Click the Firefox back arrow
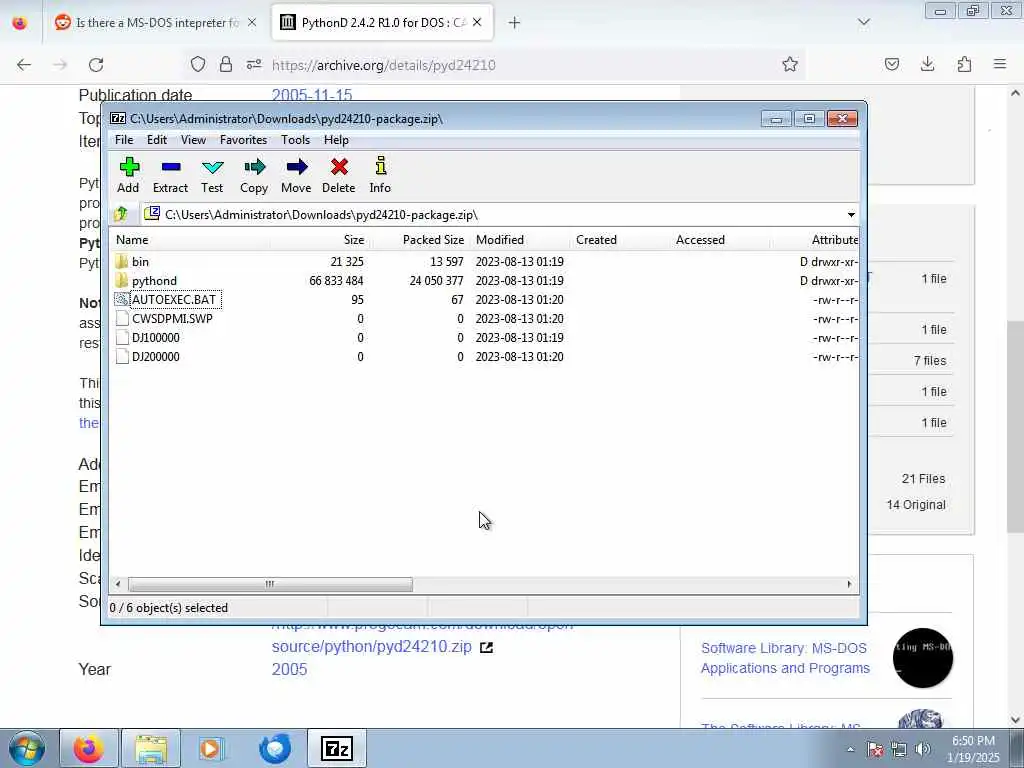 [24, 65]
